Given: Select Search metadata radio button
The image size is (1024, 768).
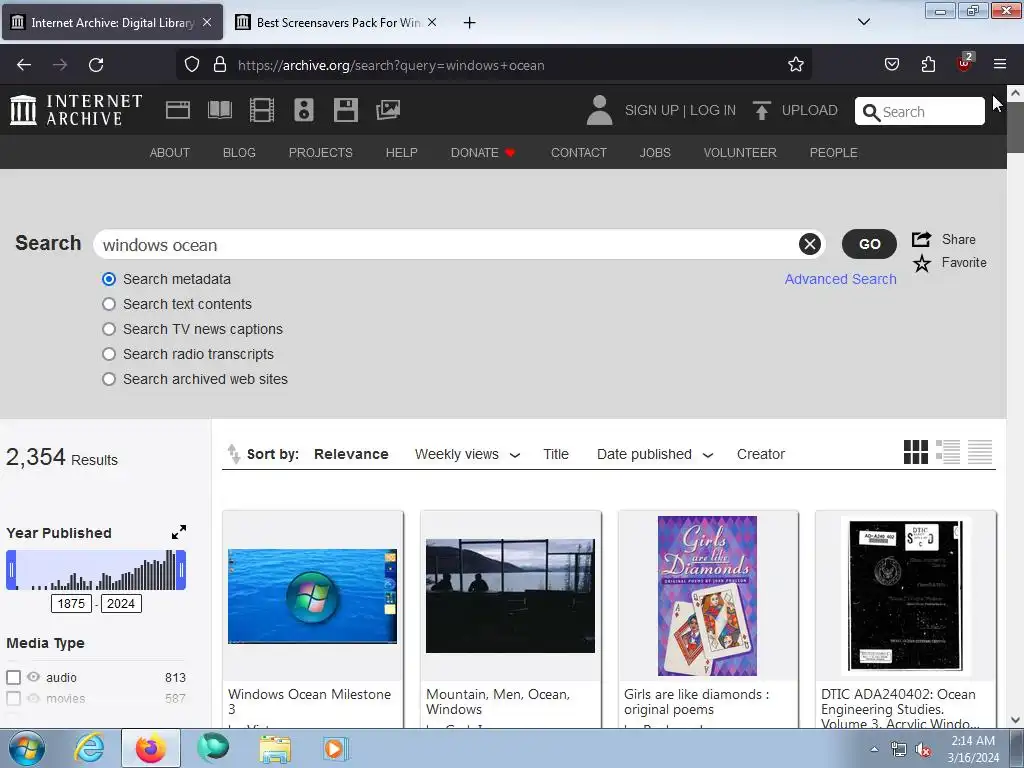Looking at the screenshot, I should 109,279.
